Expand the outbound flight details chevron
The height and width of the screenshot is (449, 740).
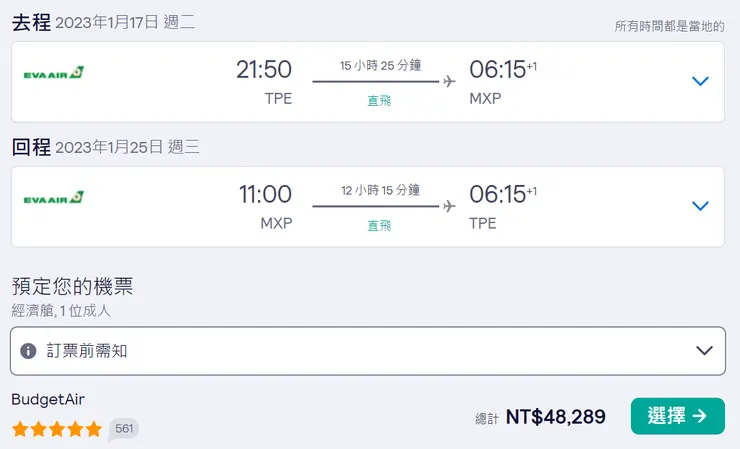[700, 81]
